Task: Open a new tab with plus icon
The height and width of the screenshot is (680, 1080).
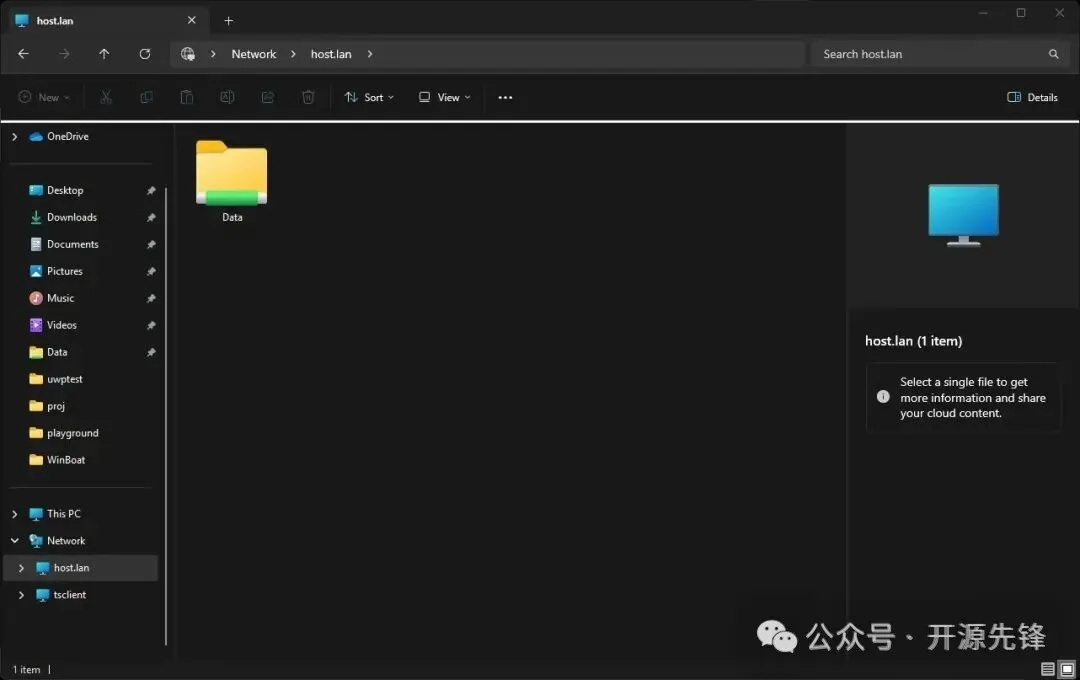Action: [229, 21]
